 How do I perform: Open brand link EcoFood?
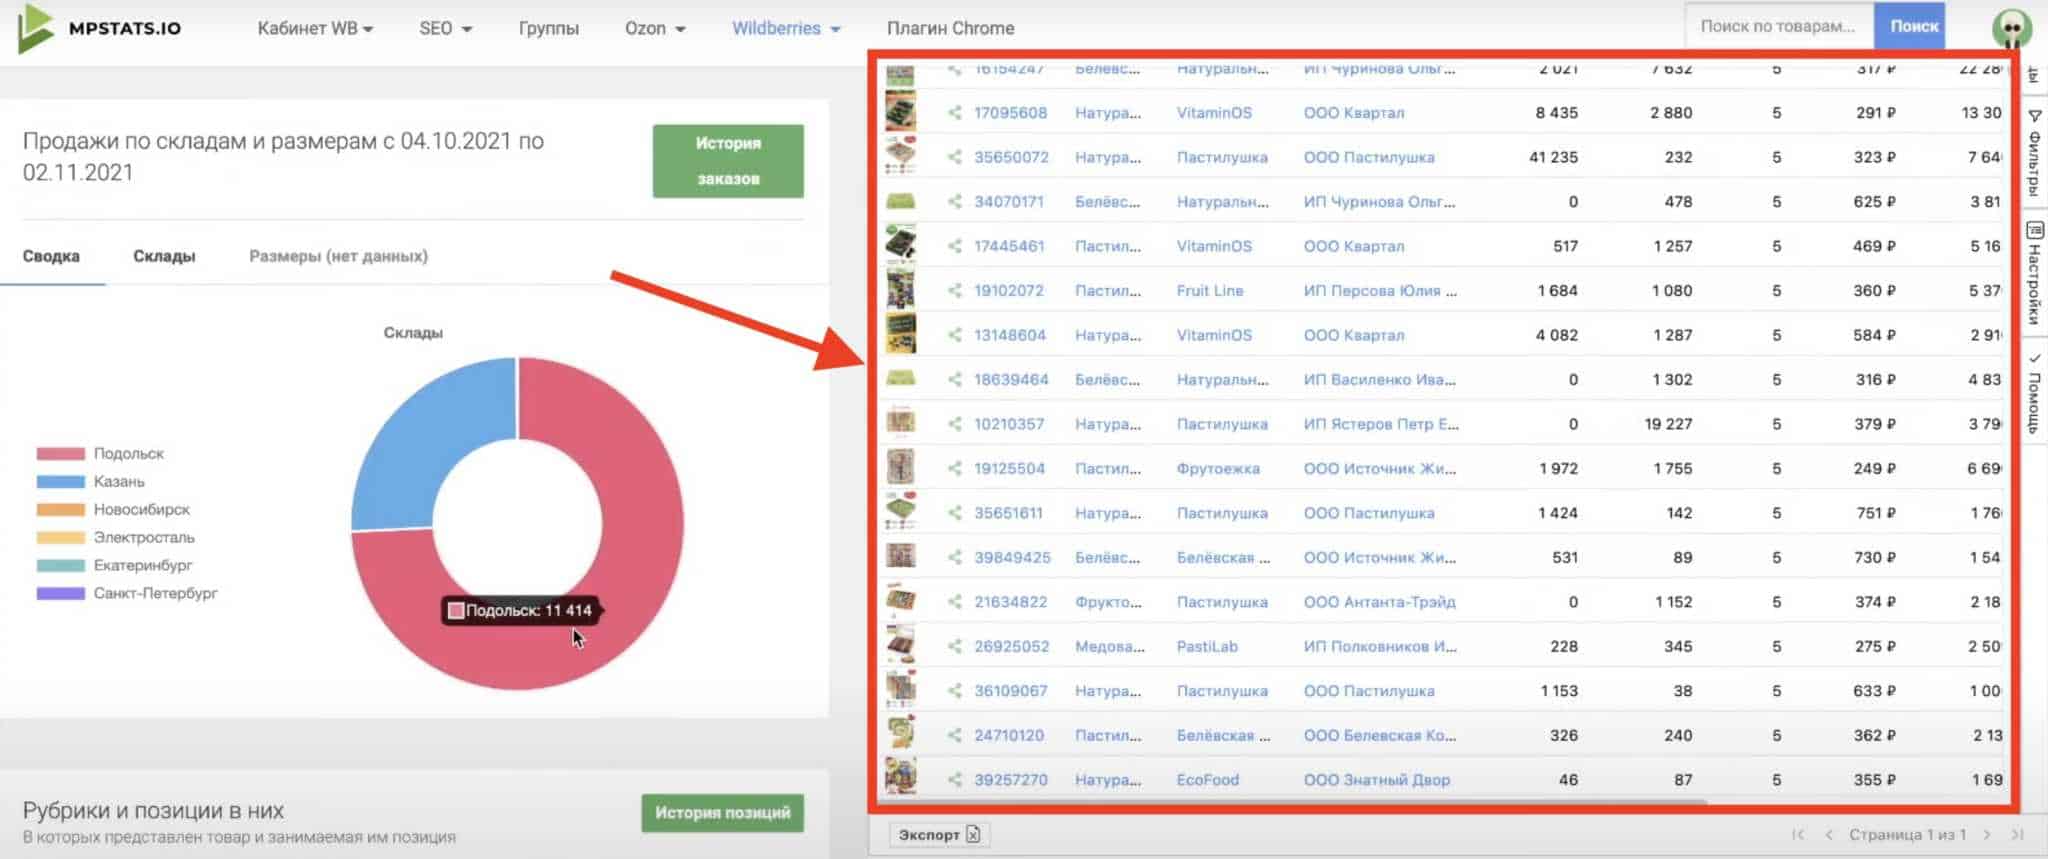click(x=1207, y=780)
